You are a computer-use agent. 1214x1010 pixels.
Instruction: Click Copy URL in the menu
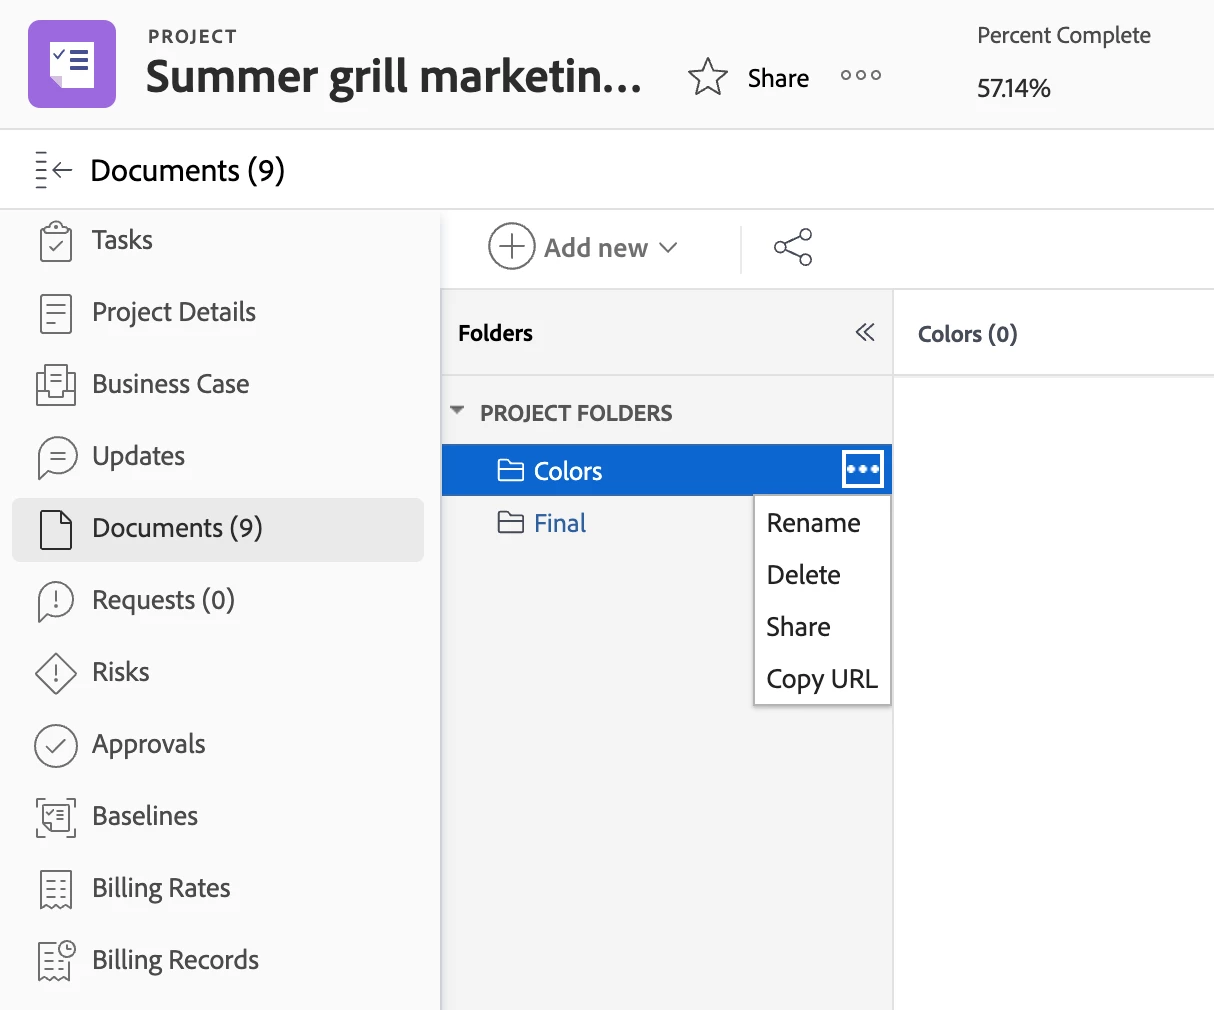(x=821, y=679)
